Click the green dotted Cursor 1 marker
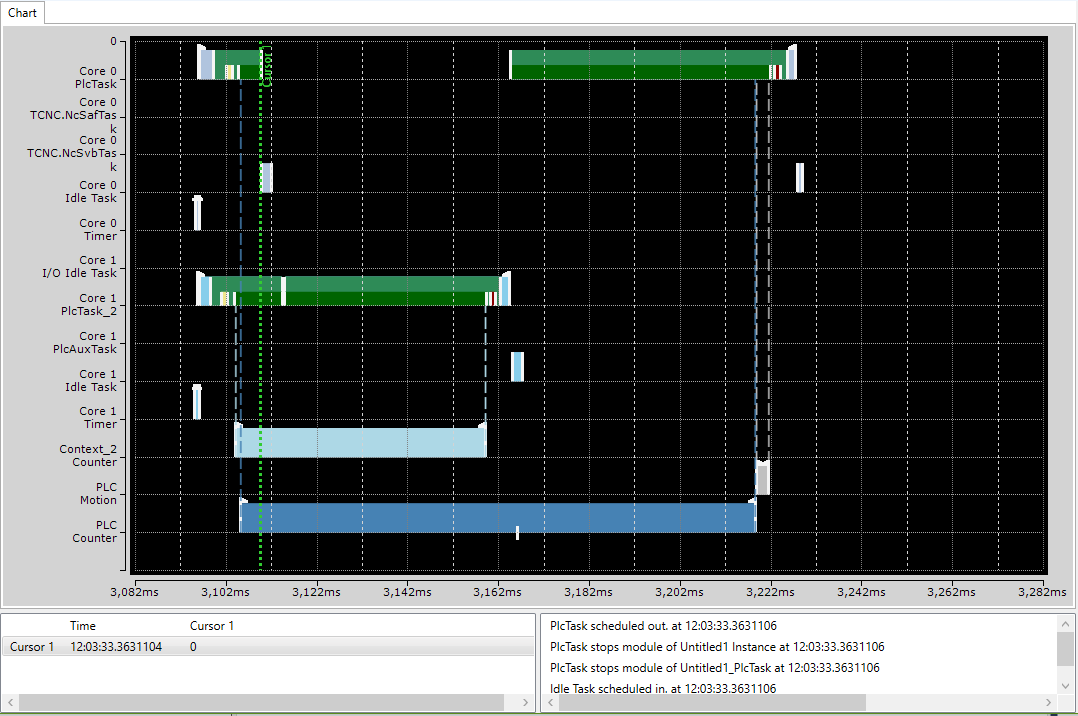Viewport: 1078px width, 716px height. (261, 306)
